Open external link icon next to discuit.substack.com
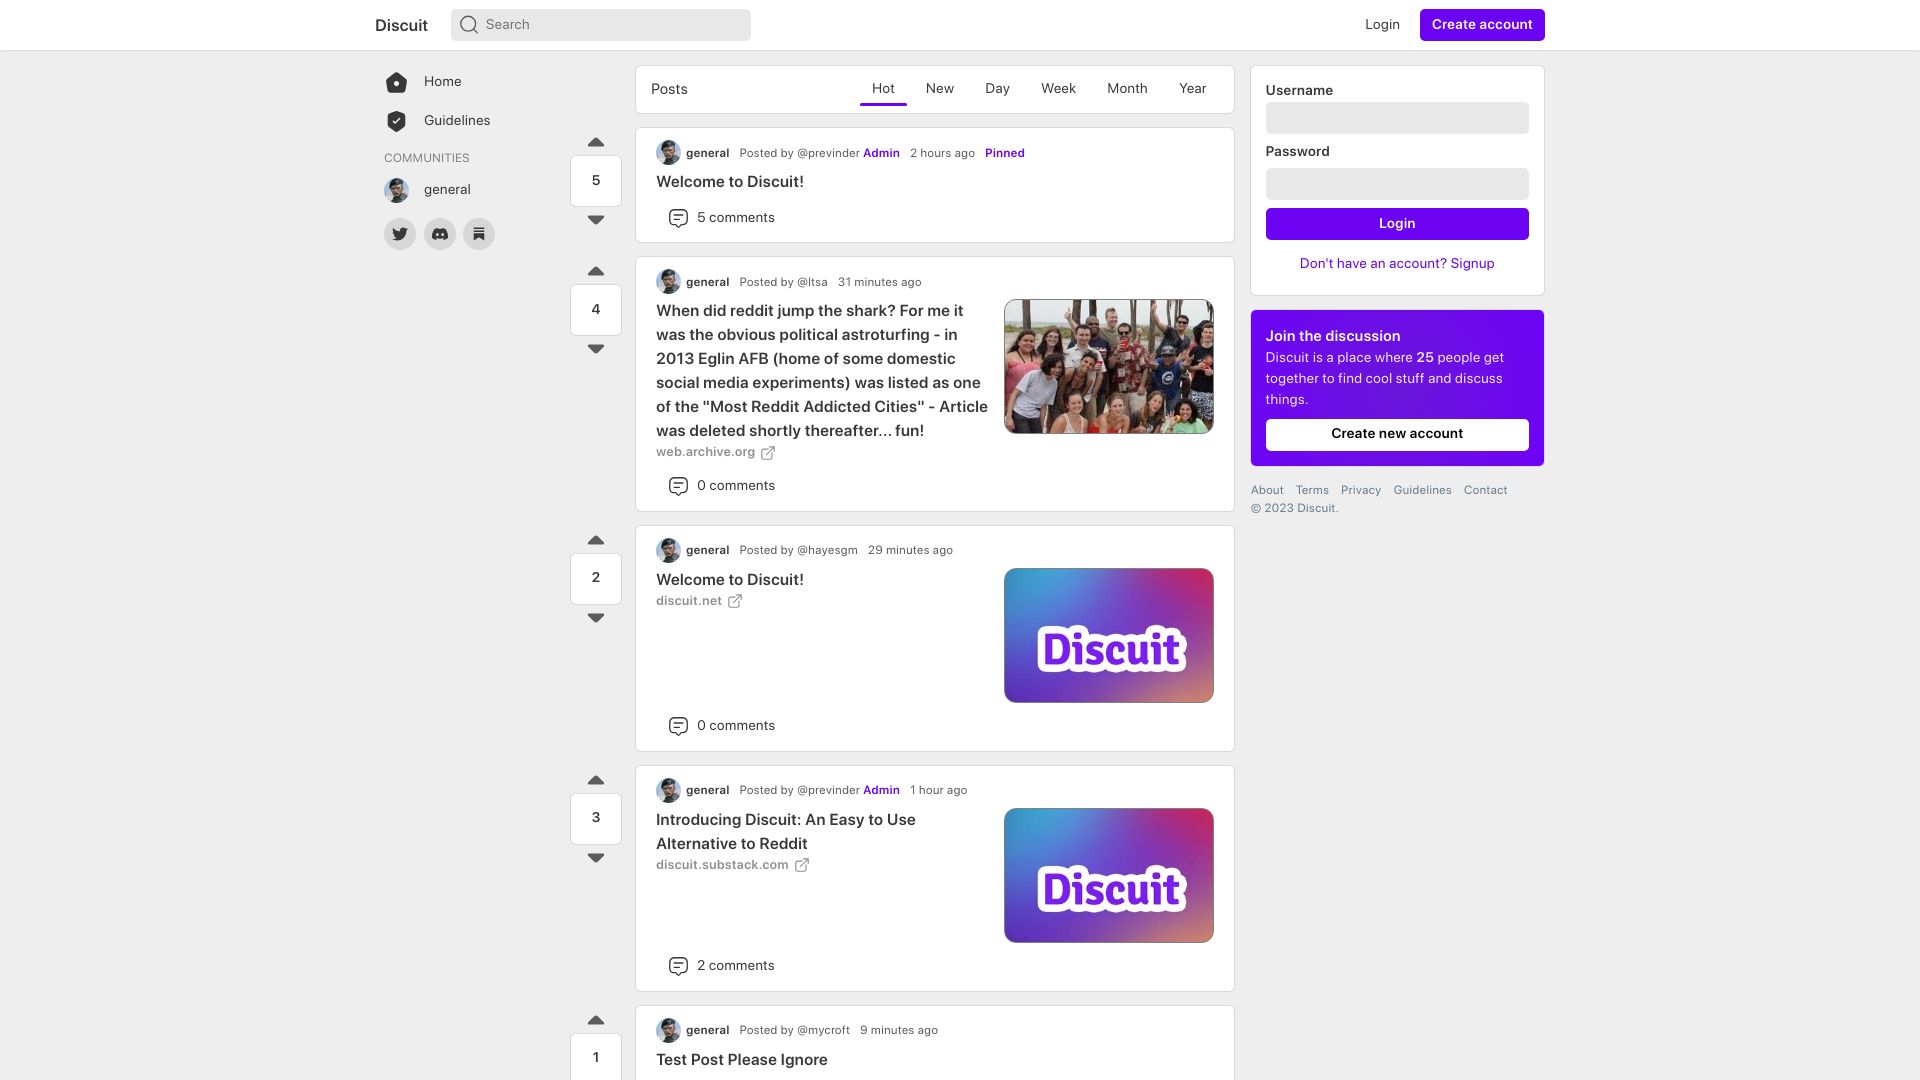The height and width of the screenshot is (1080, 1920). [802, 865]
